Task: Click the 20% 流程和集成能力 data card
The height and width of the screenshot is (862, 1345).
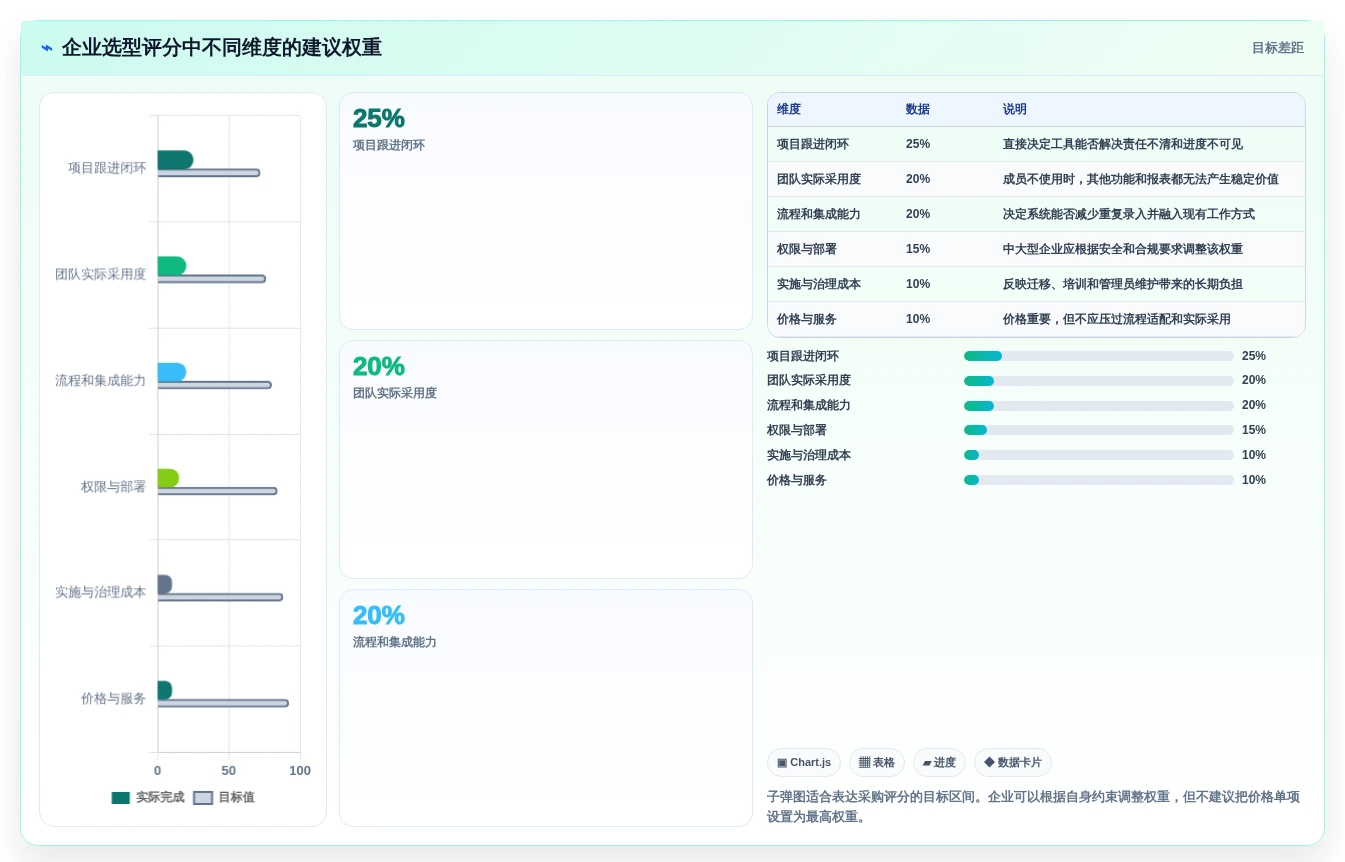Action: pos(546,708)
